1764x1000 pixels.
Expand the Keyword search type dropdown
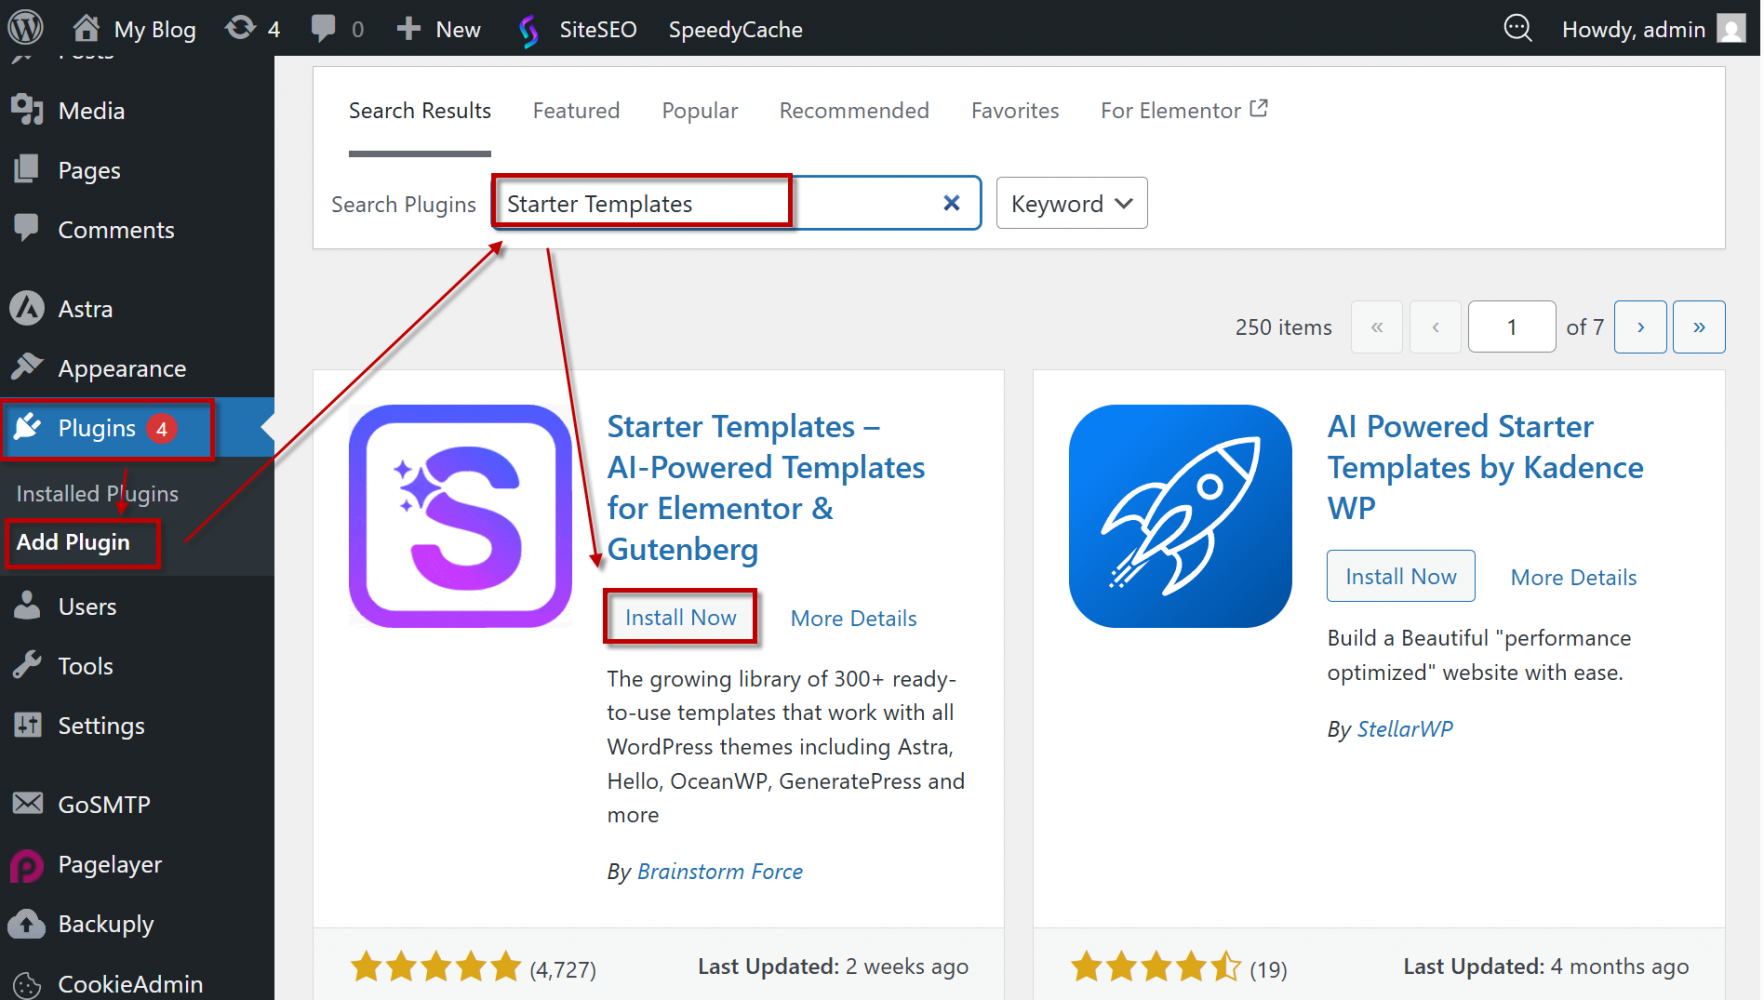(1071, 203)
